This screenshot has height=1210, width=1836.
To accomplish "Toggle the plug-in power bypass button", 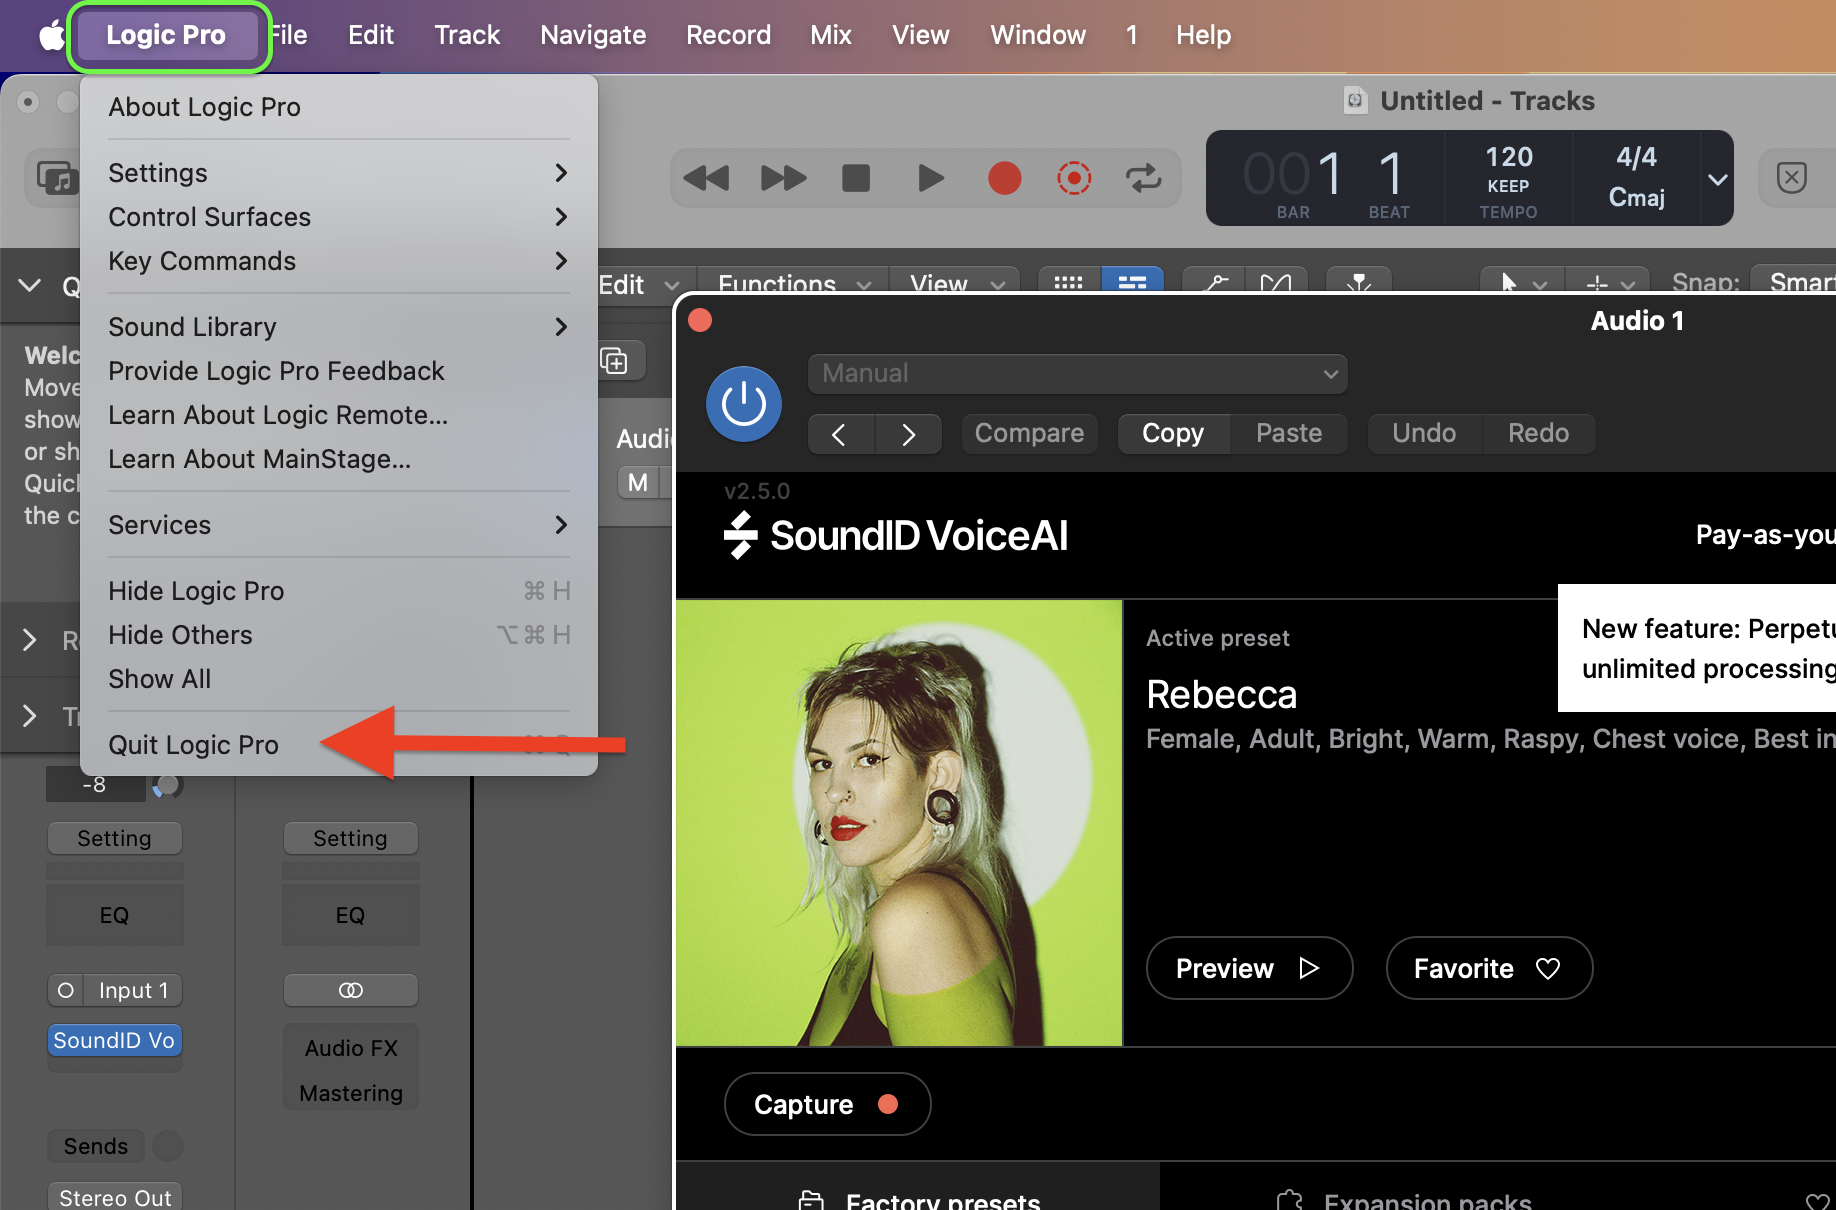I will (744, 404).
